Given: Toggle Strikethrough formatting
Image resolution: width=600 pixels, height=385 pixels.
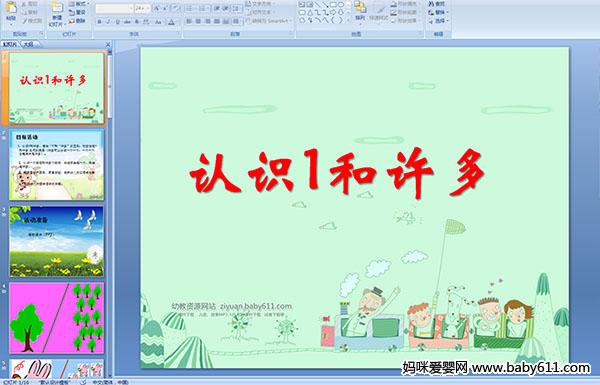Looking at the screenshot, I should 127,22.
